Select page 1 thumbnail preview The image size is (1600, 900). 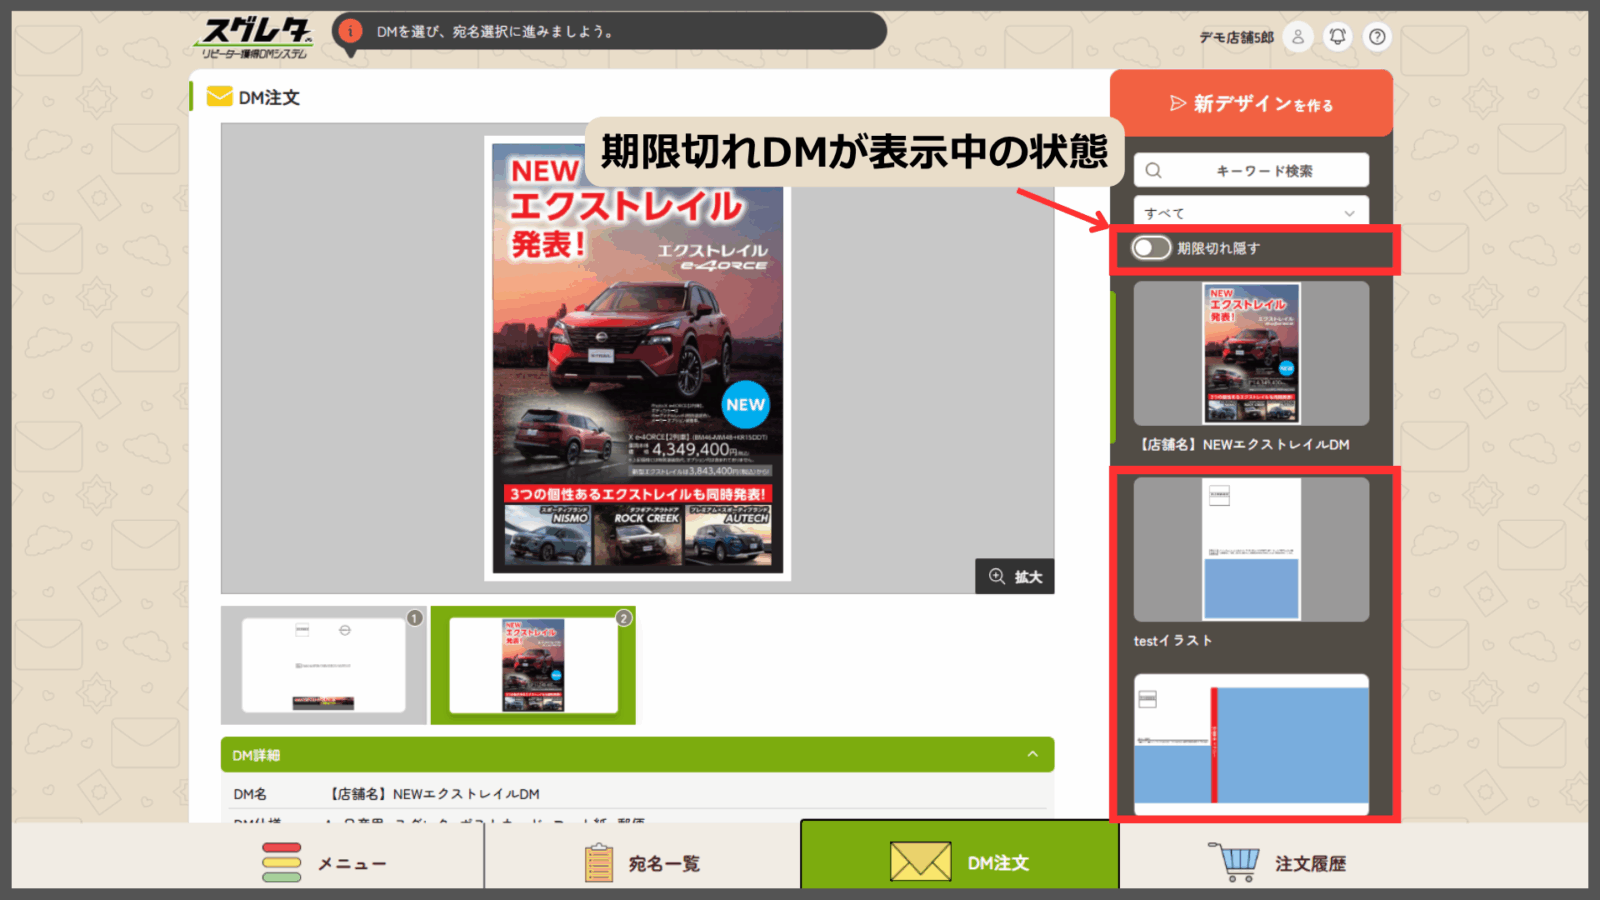(x=323, y=665)
